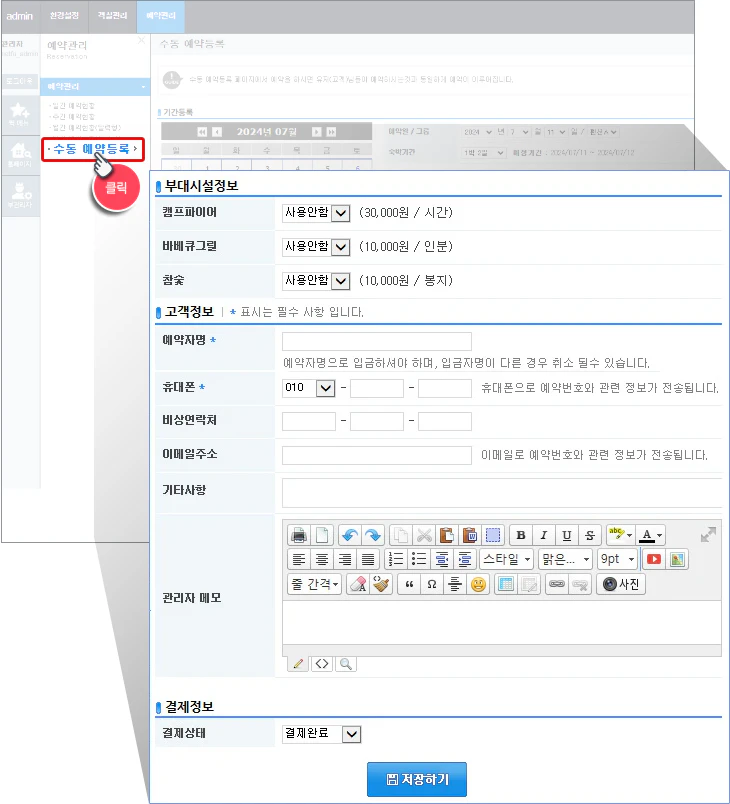The width and height of the screenshot is (730, 804).
Task: Open the 수동 예약등록 menu link
Action: [x=93, y=149]
